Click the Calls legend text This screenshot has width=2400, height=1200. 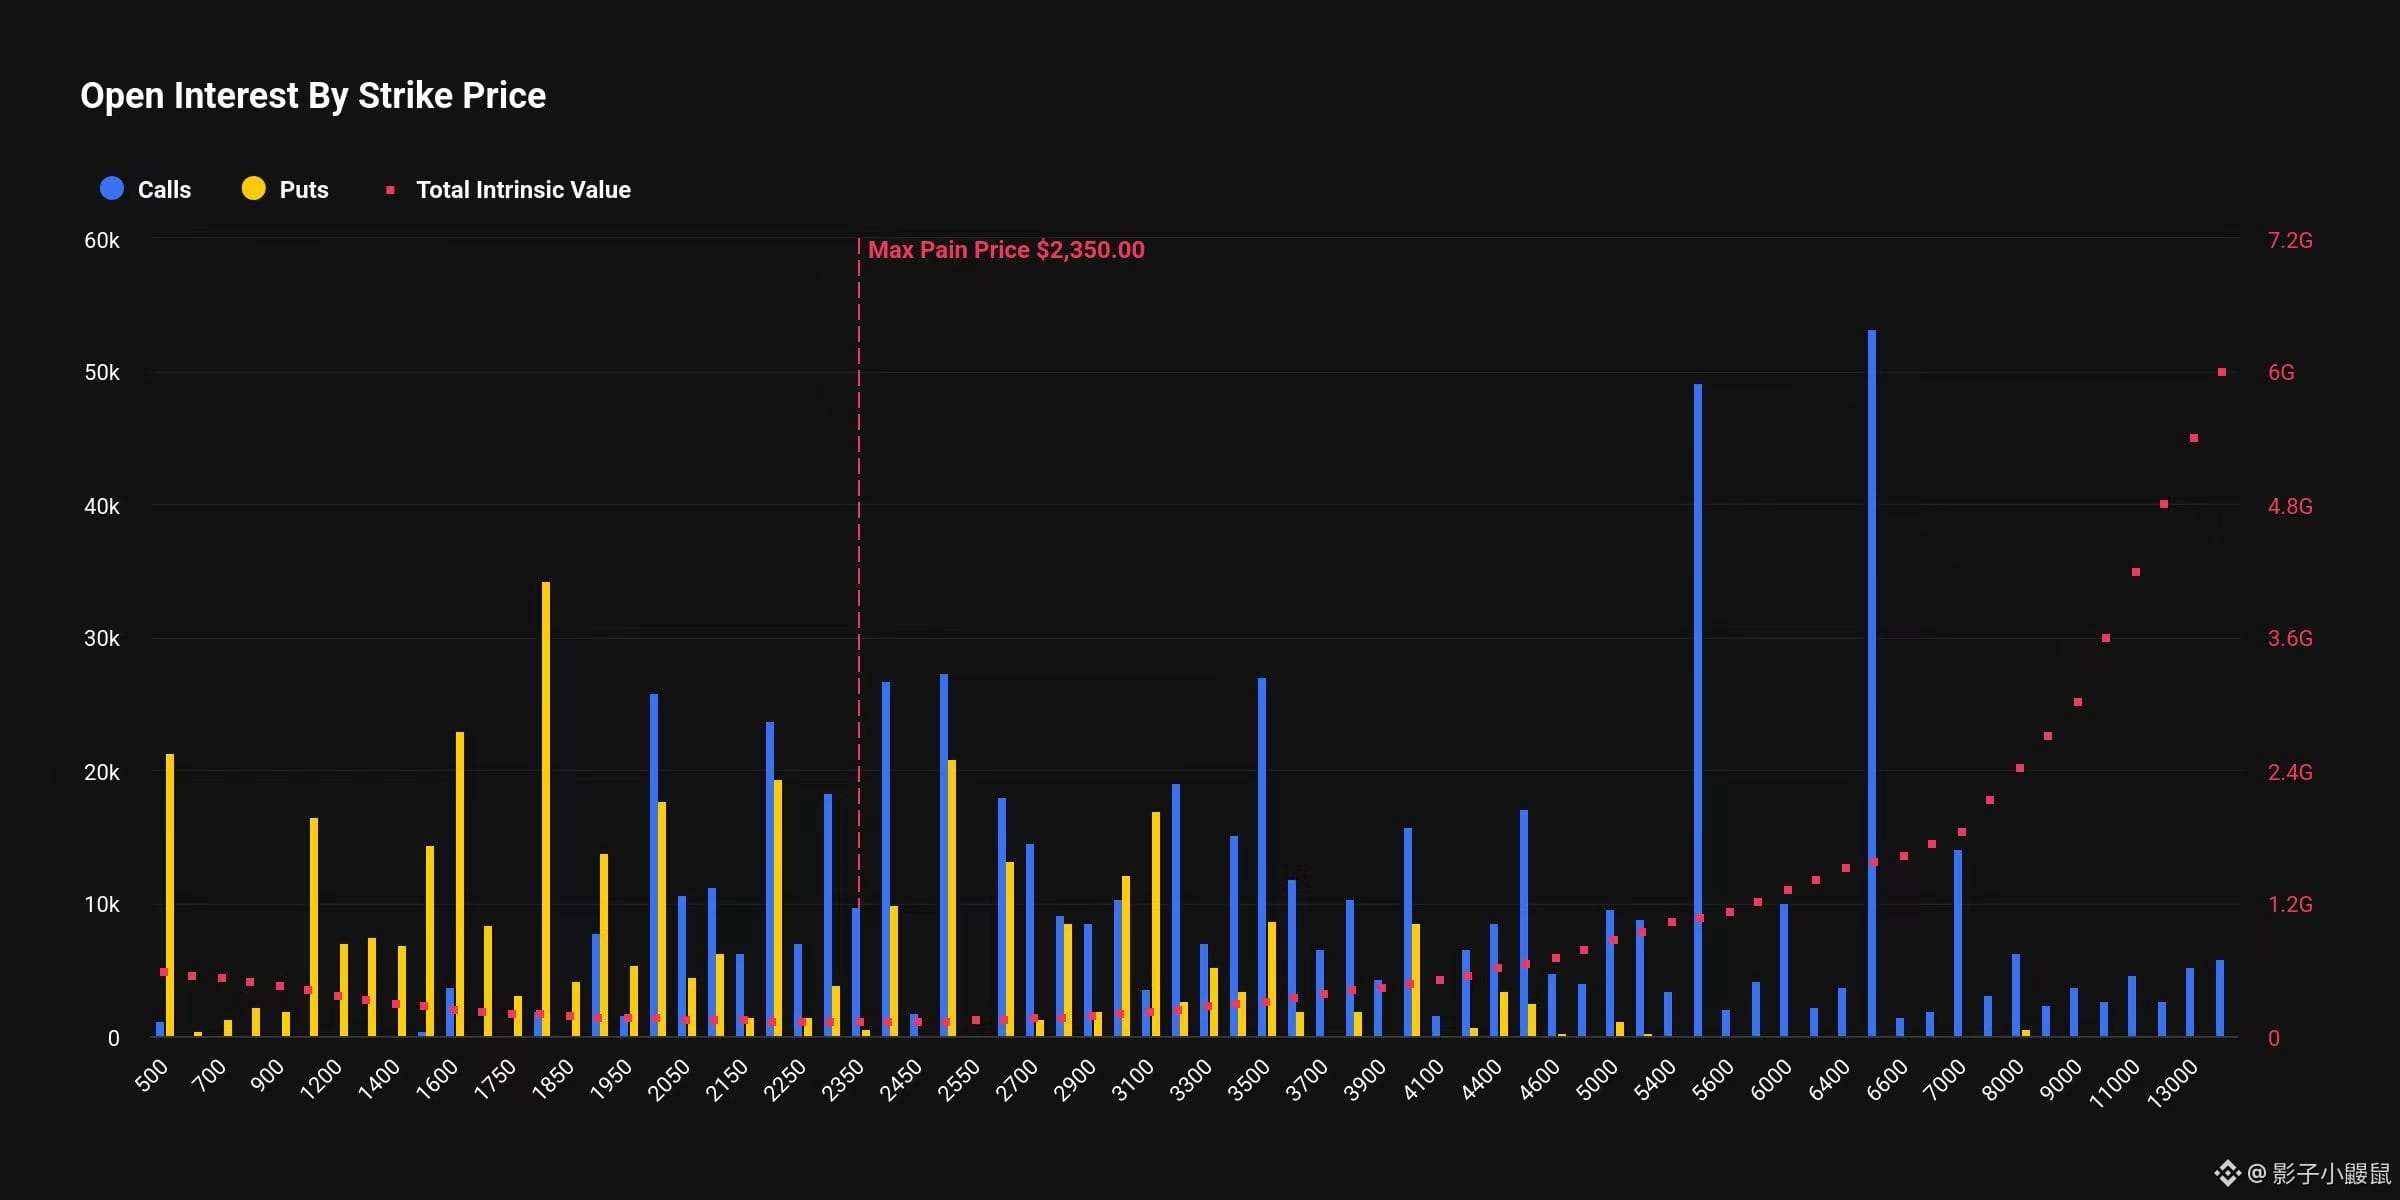(x=164, y=190)
